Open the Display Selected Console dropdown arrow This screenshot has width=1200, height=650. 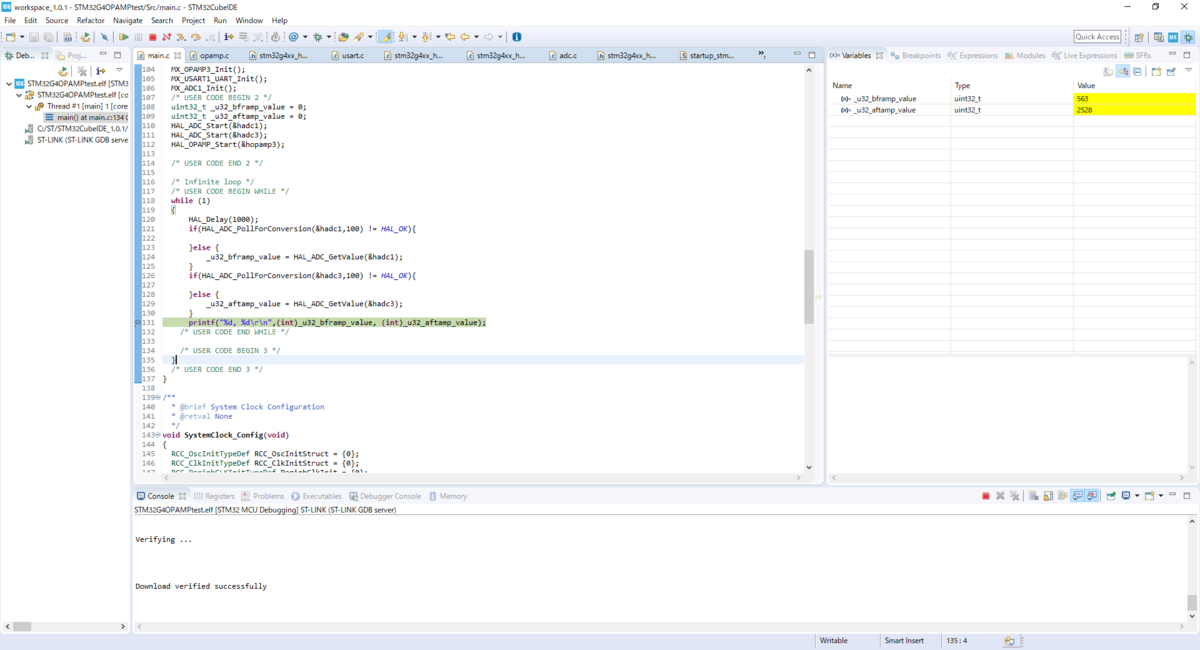tap(1137, 496)
